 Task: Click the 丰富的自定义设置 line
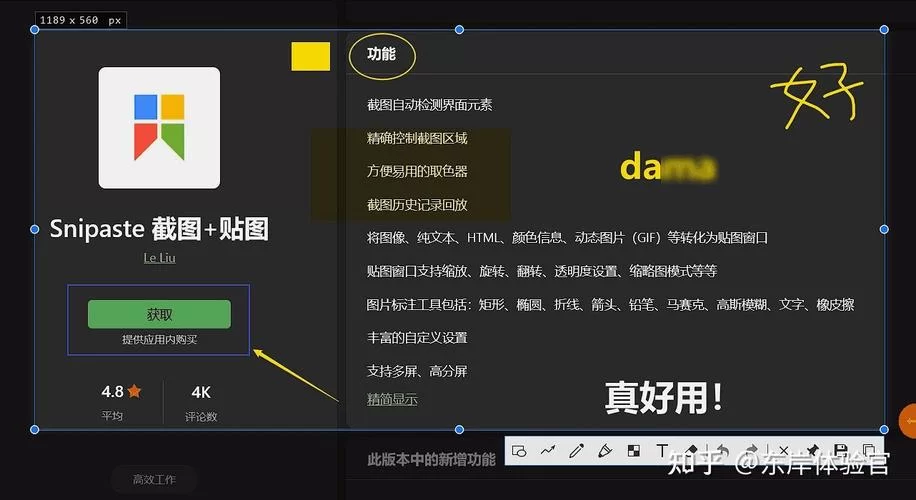coord(417,338)
